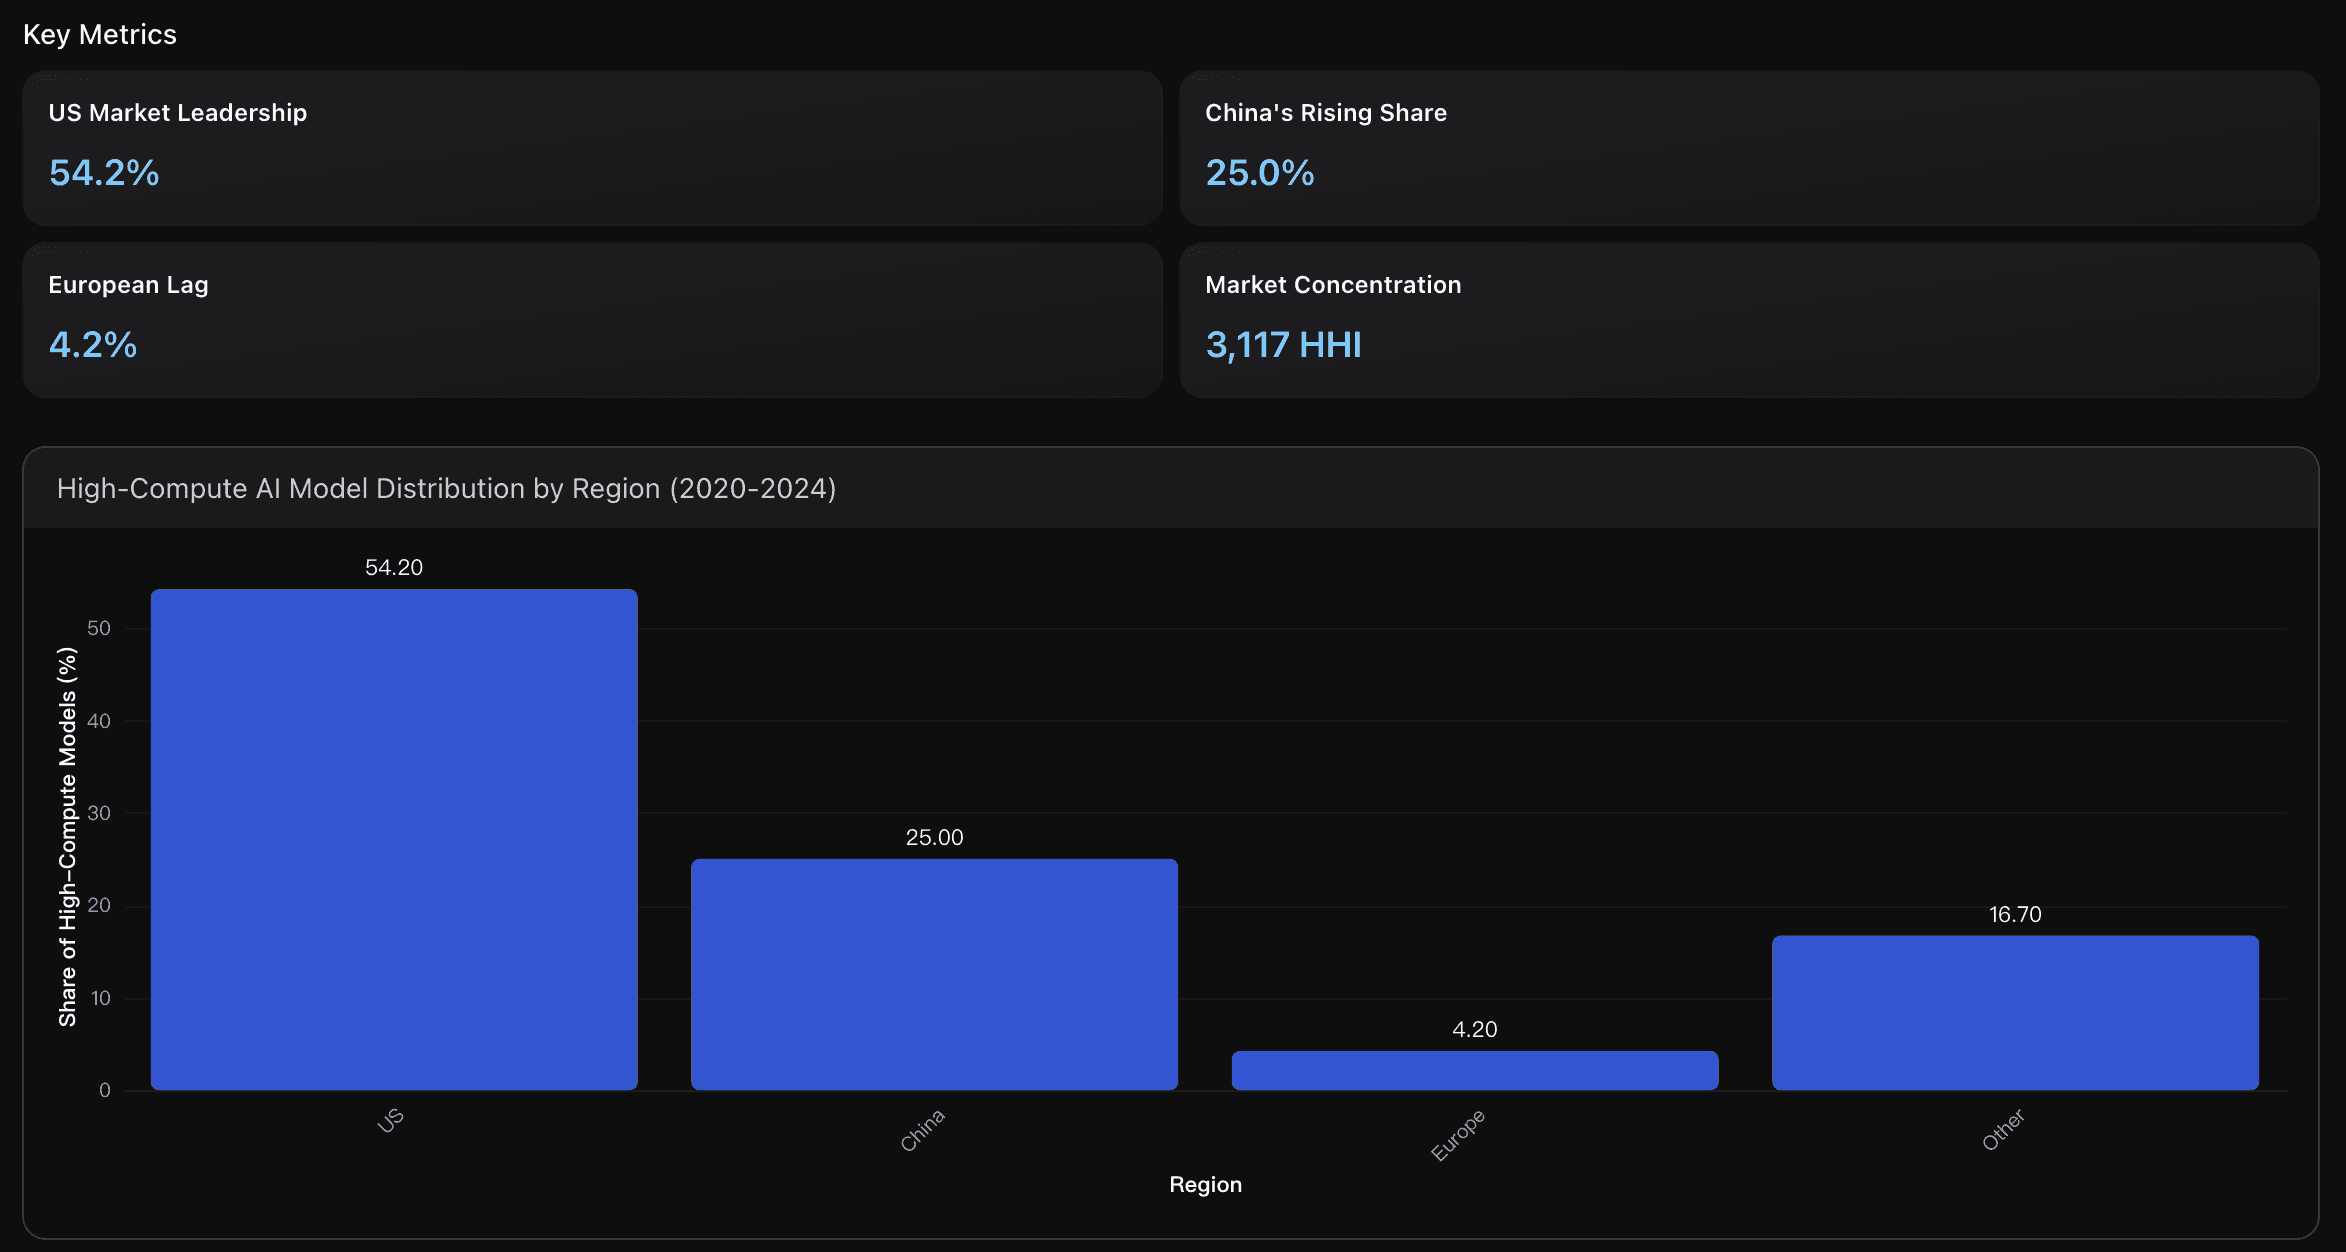Click the Other region bar
This screenshot has height=1252, width=2346.
pos(2014,1012)
